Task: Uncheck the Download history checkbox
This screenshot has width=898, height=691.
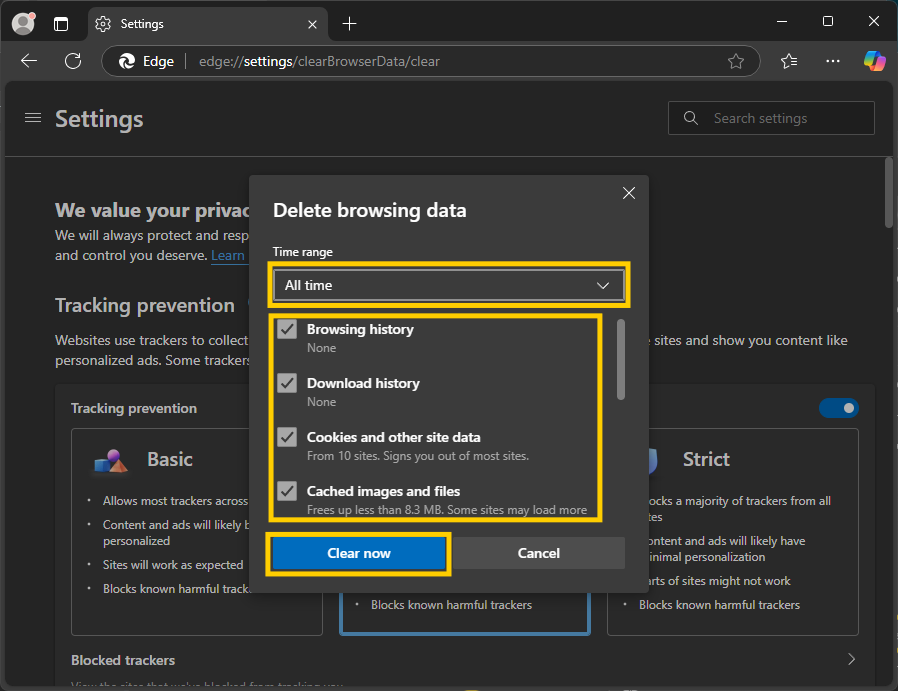Action: [x=287, y=383]
